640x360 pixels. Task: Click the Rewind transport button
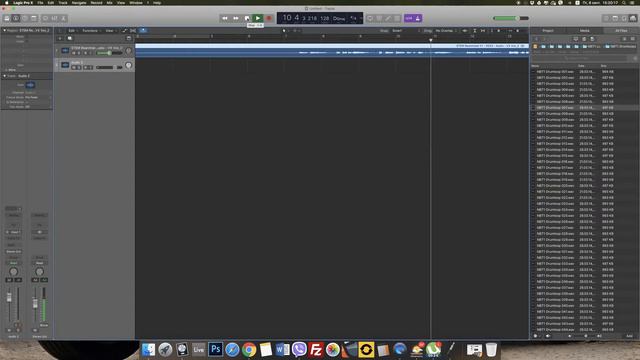pyautogui.click(x=224, y=18)
